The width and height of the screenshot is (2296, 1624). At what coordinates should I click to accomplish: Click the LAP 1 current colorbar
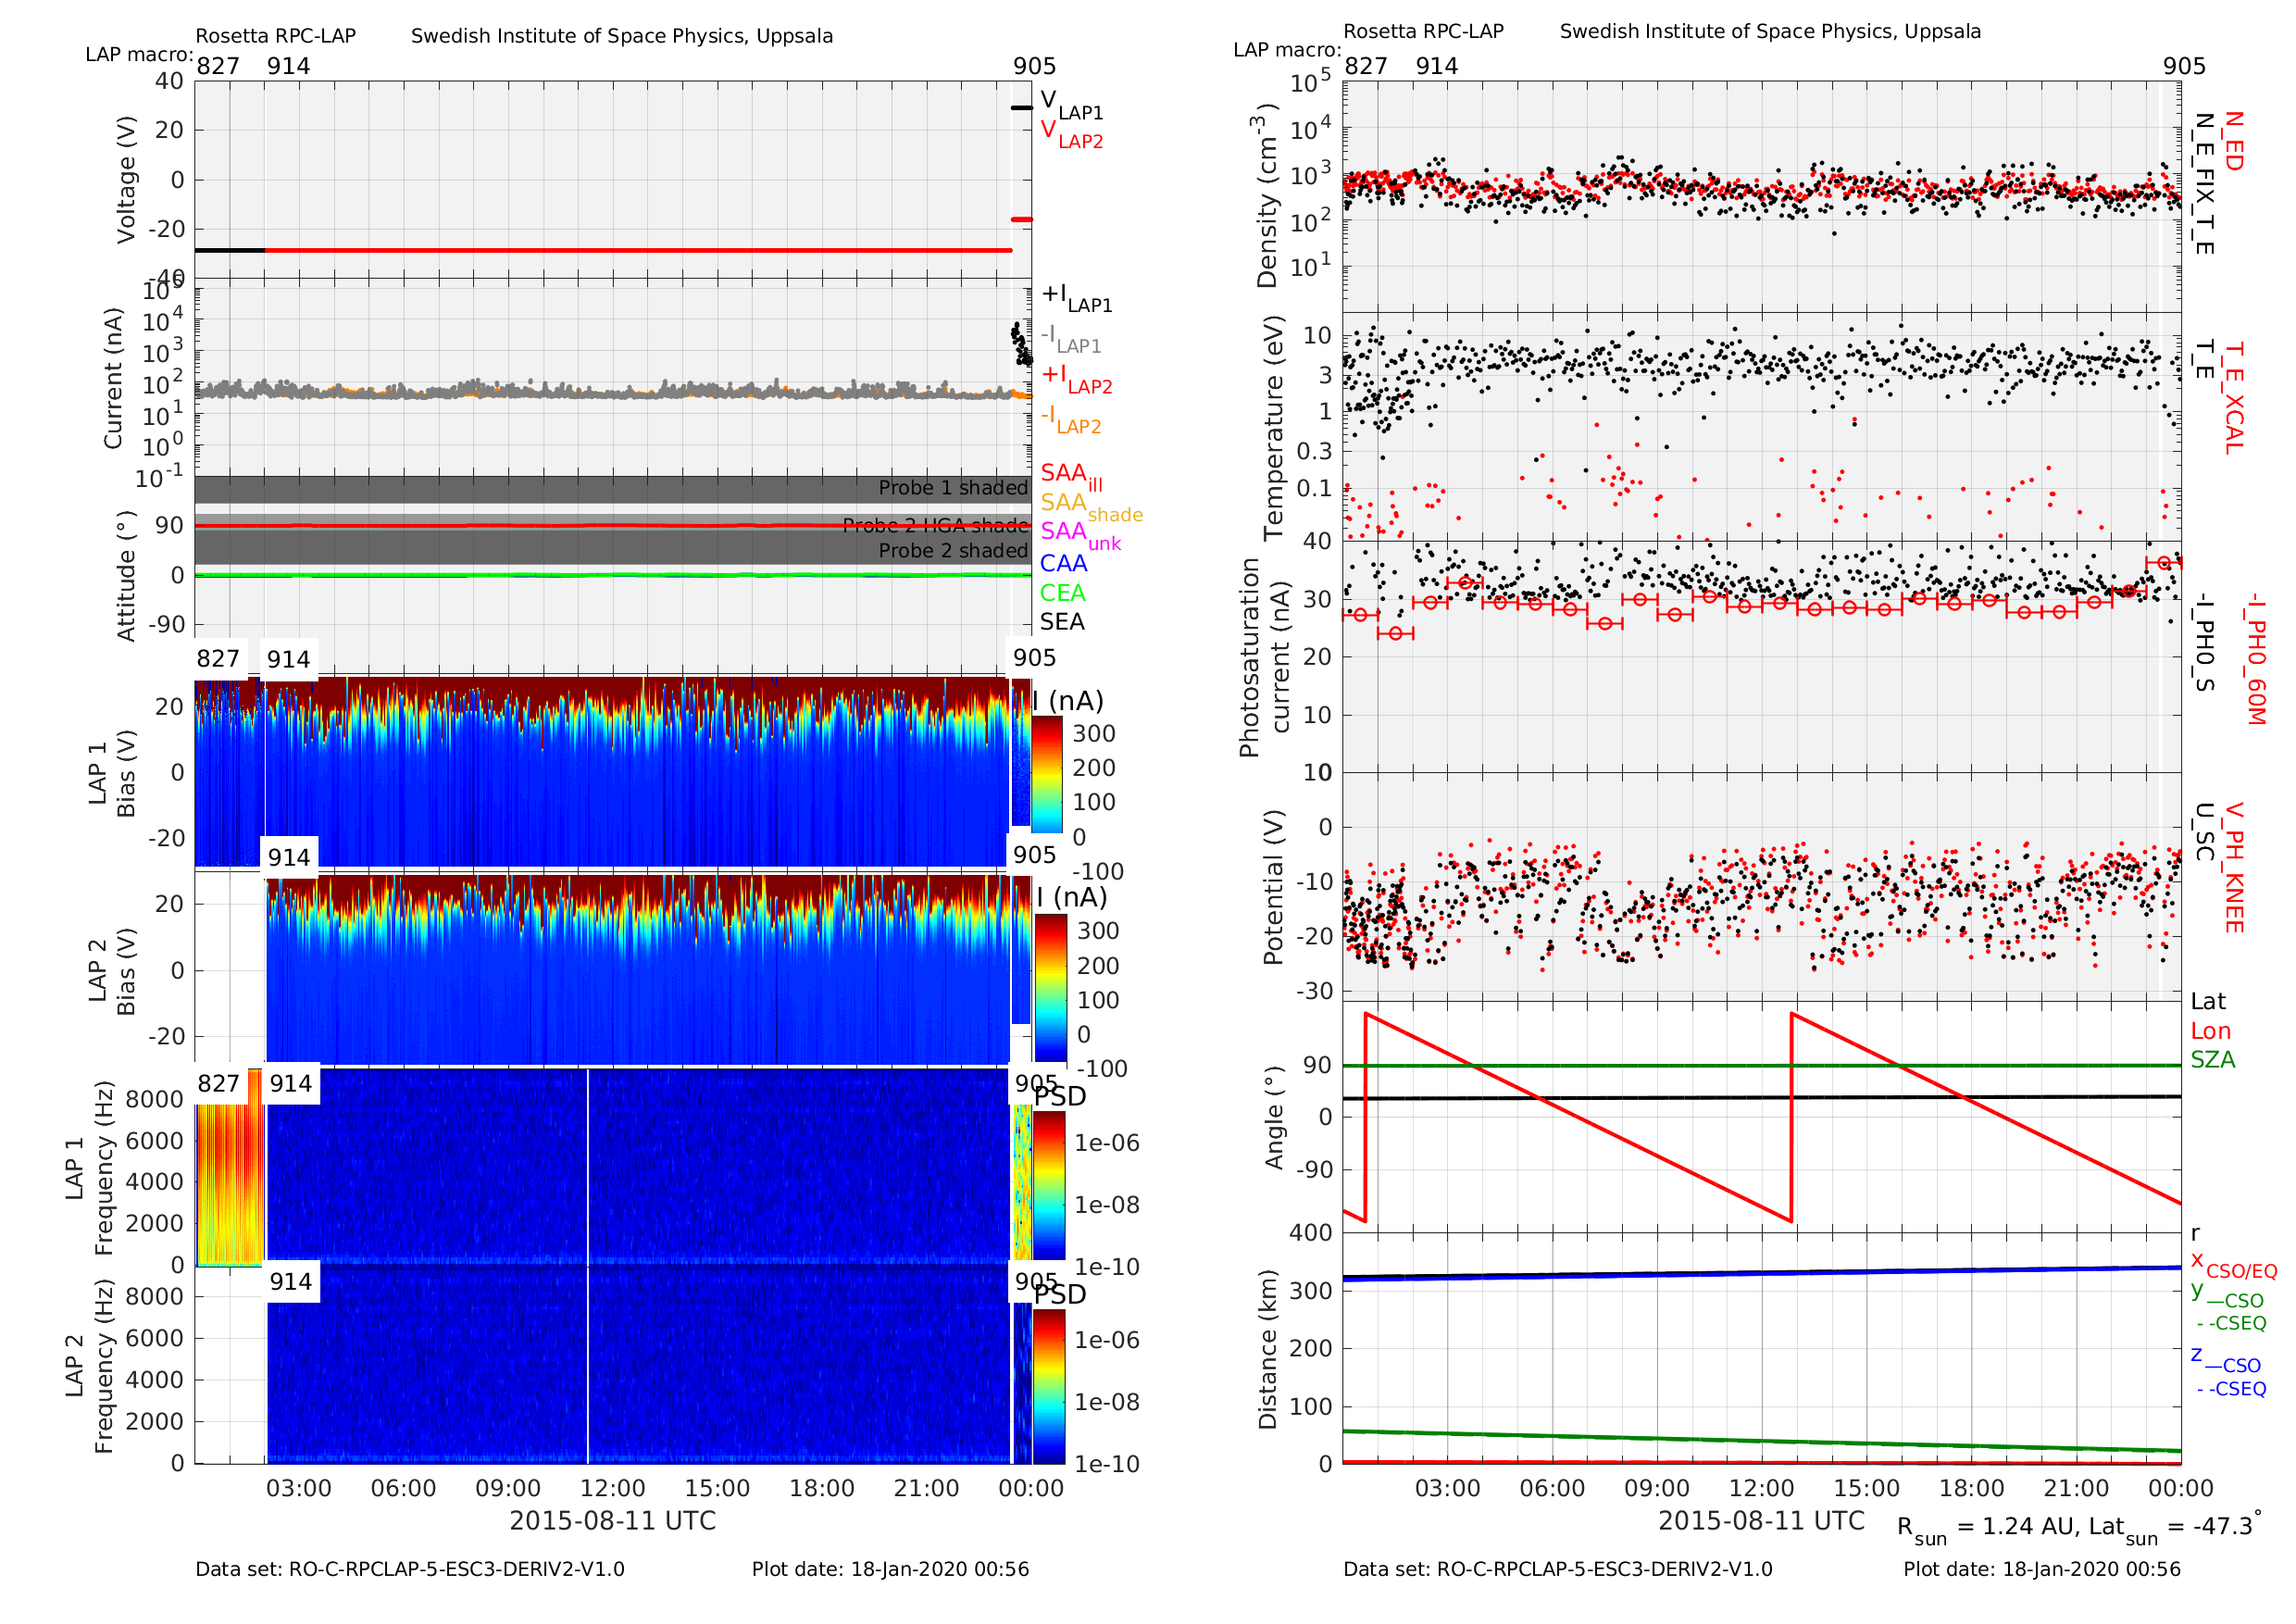pos(1046,775)
